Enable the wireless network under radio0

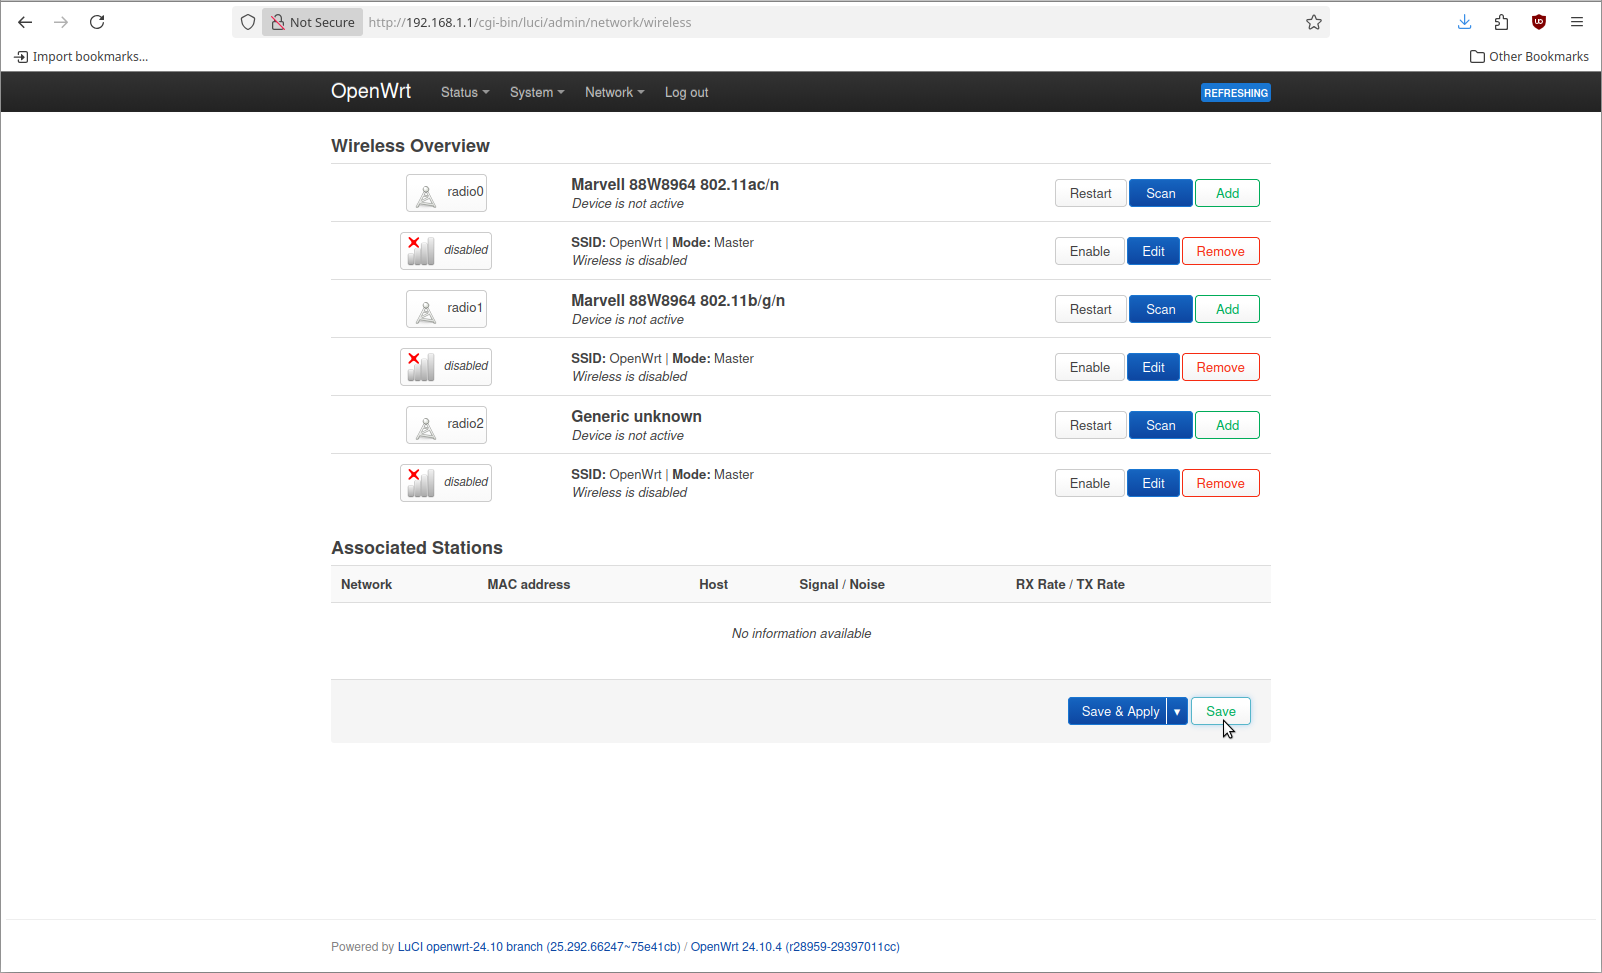click(x=1089, y=252)
